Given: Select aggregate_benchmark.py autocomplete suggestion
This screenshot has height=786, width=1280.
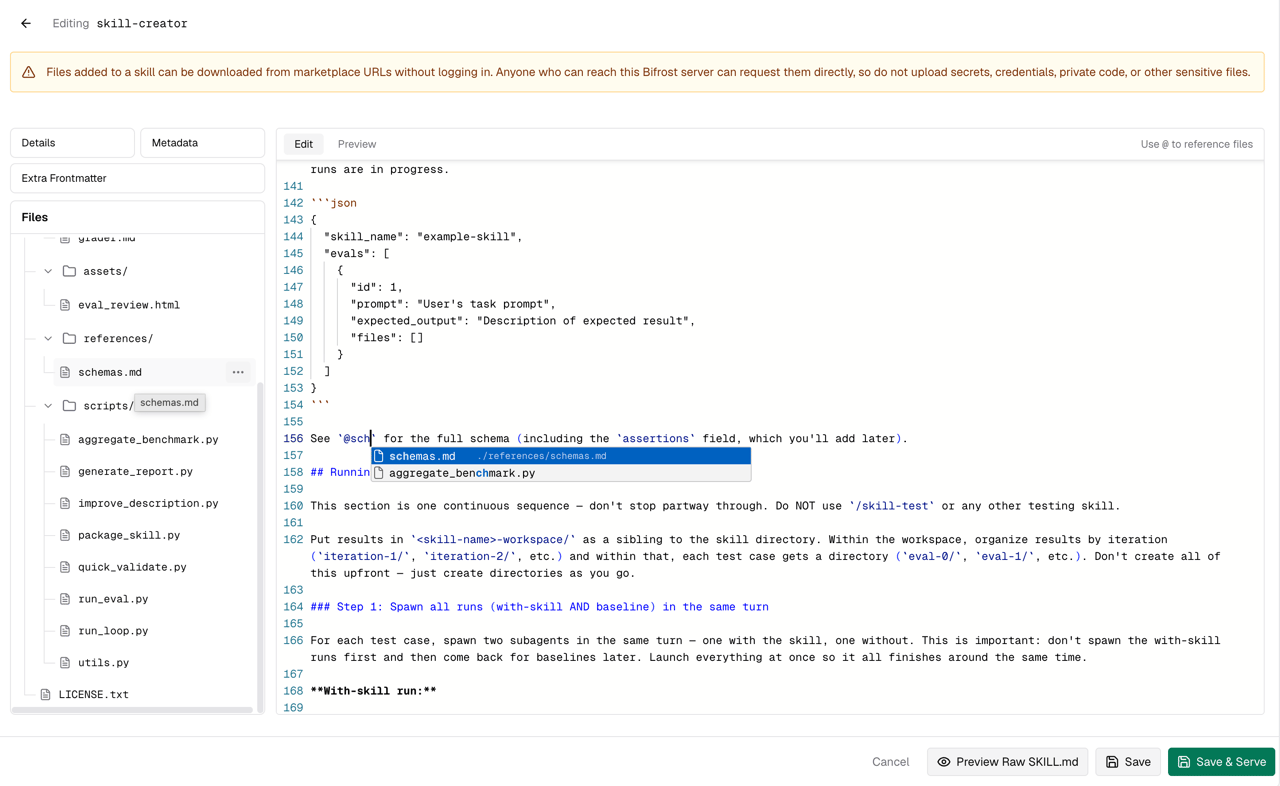Looking at the screenshot, I should coord(561,473).
